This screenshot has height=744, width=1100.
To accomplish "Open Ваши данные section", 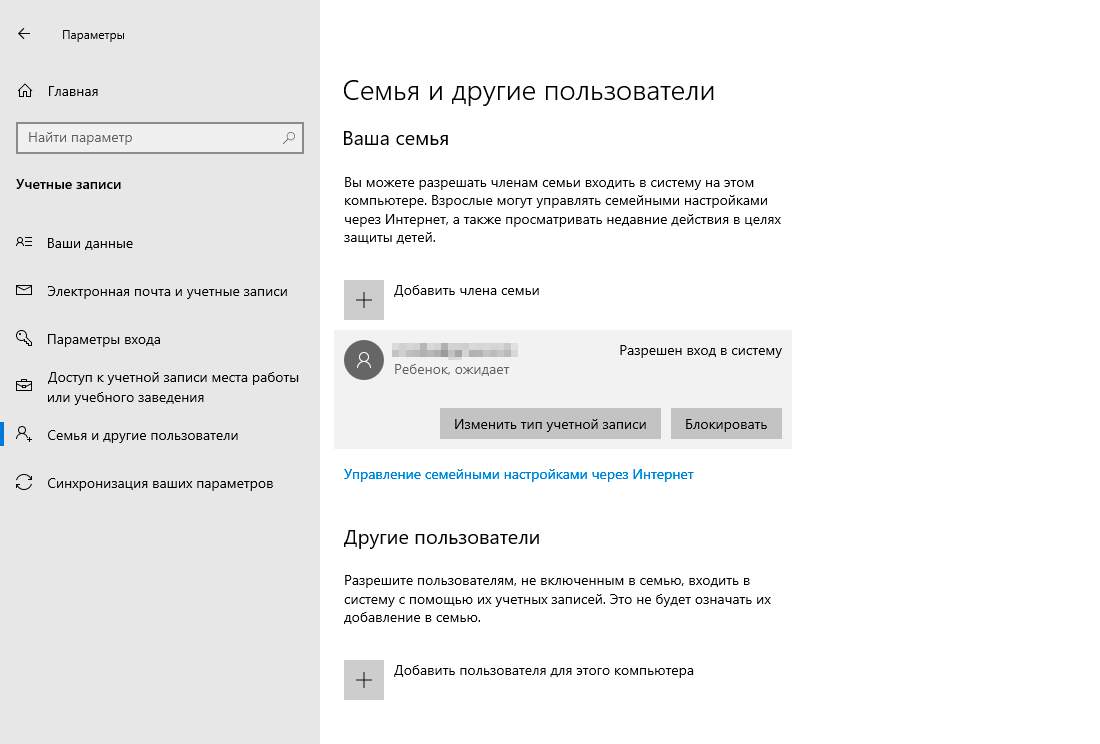I will 90,243.
